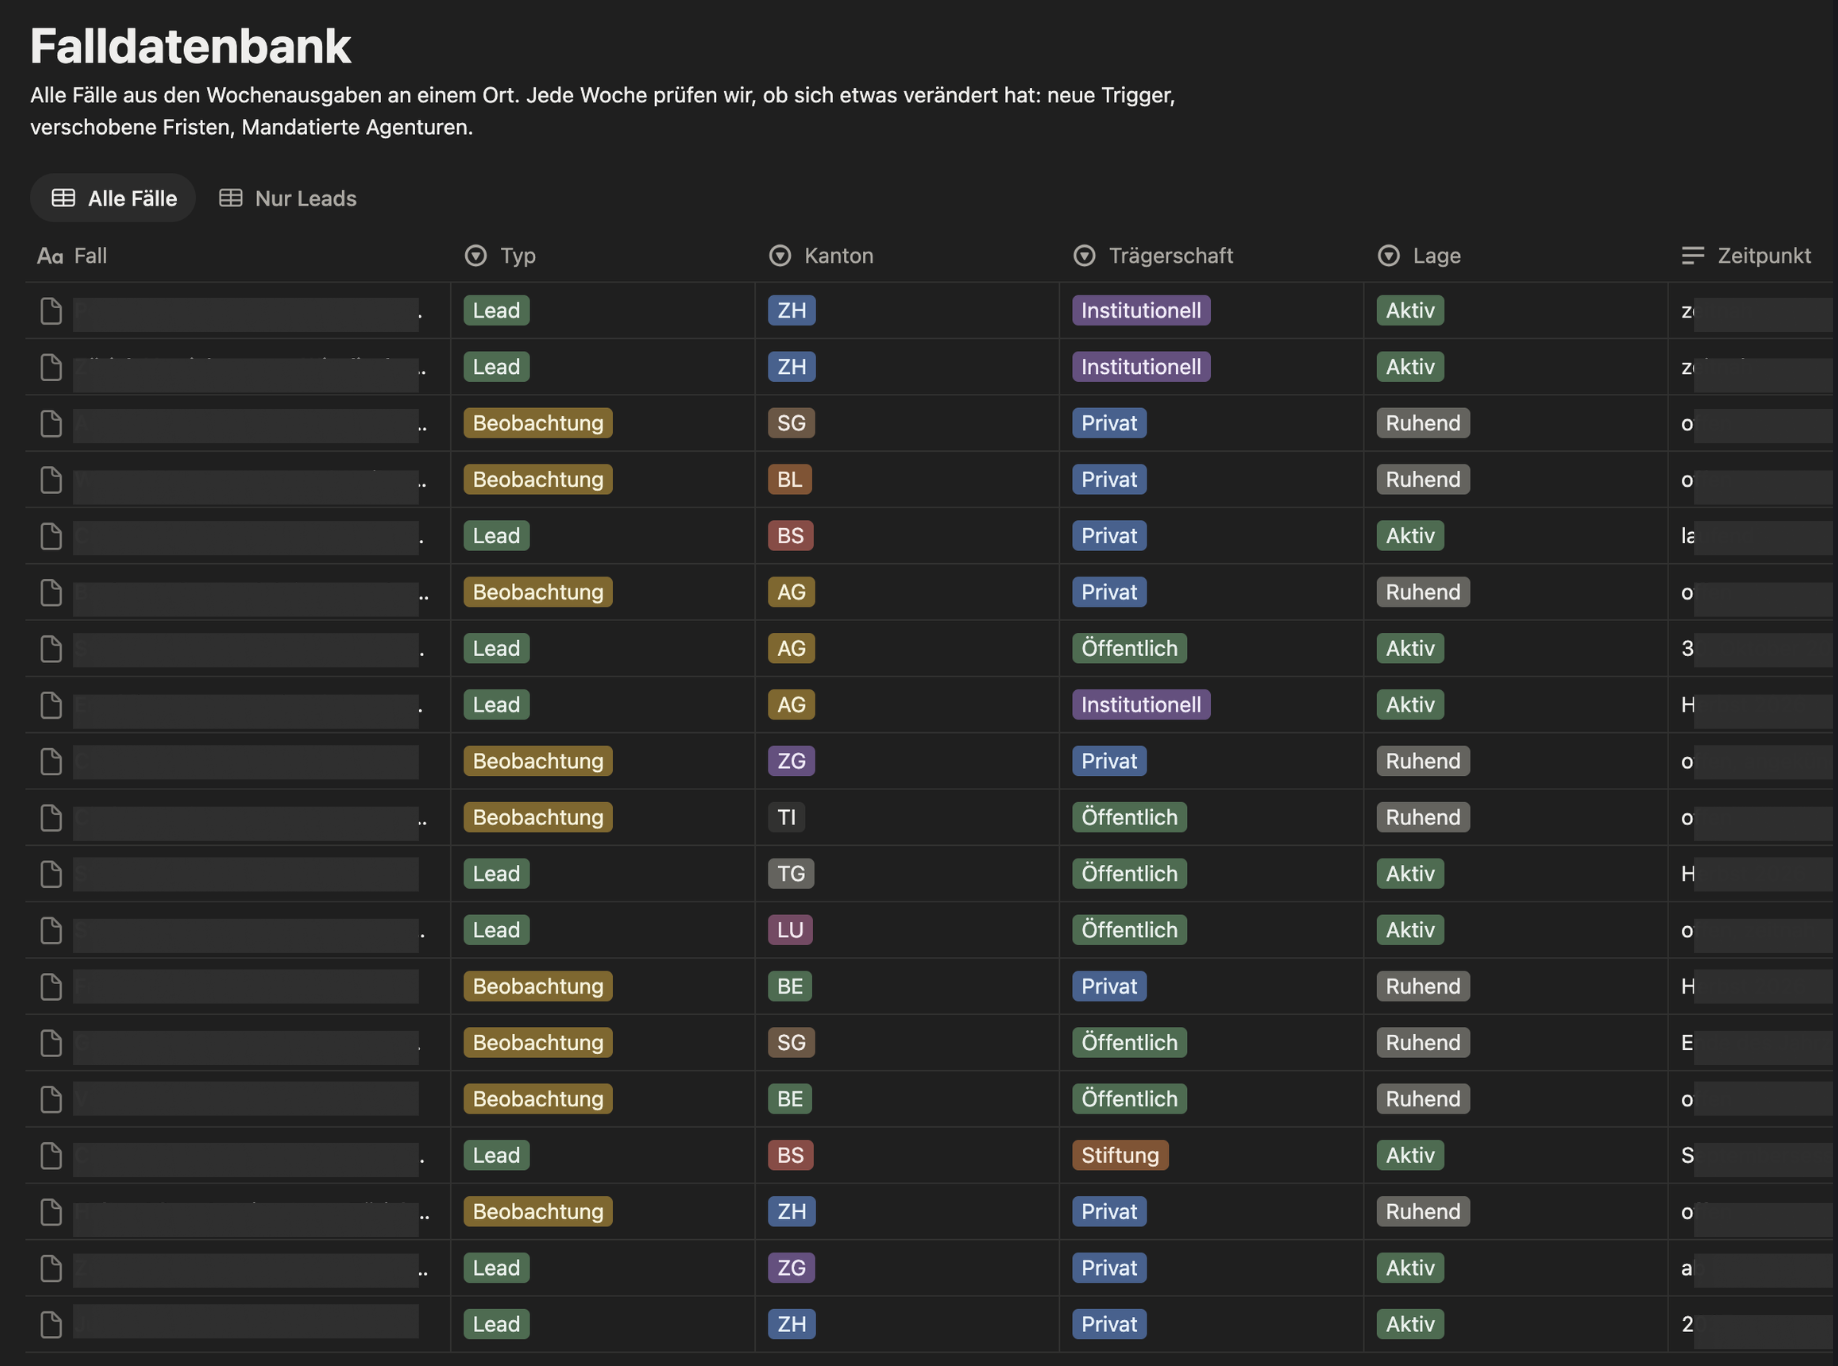1838x1366 pixels.
Task: Click the page icon in the TG row
Action: click(x=51, y=874)
